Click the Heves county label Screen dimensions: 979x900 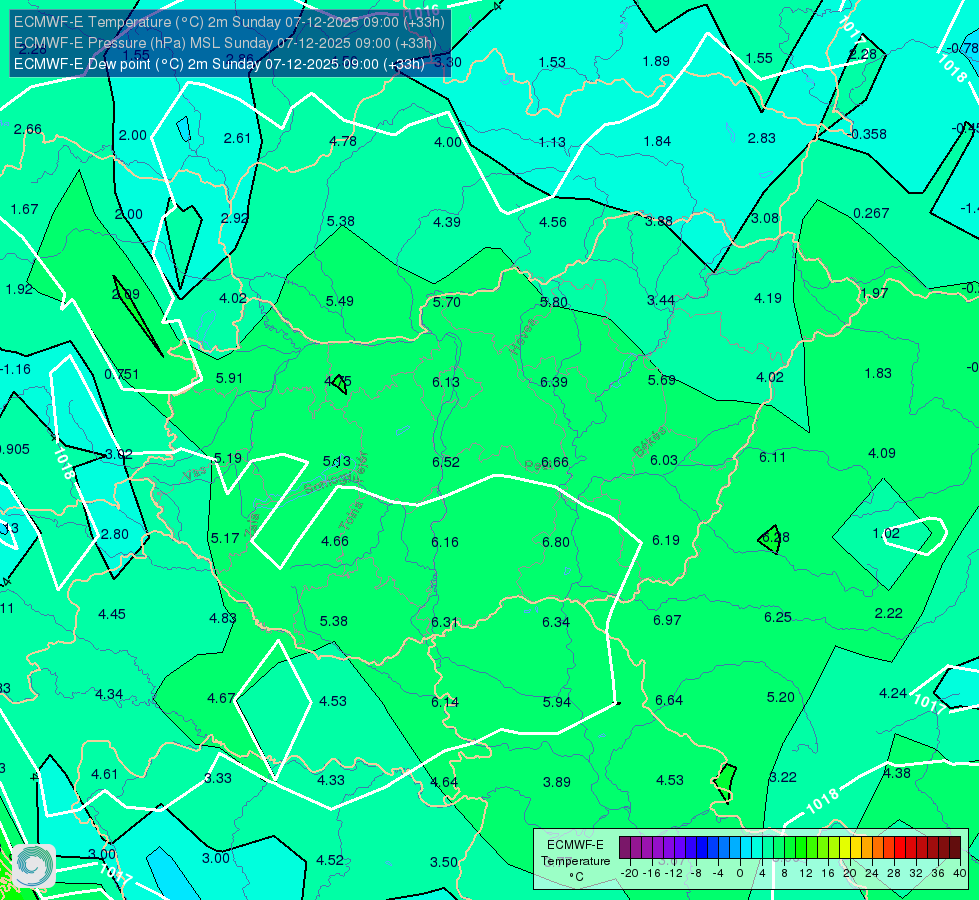[x=523, y=337]
